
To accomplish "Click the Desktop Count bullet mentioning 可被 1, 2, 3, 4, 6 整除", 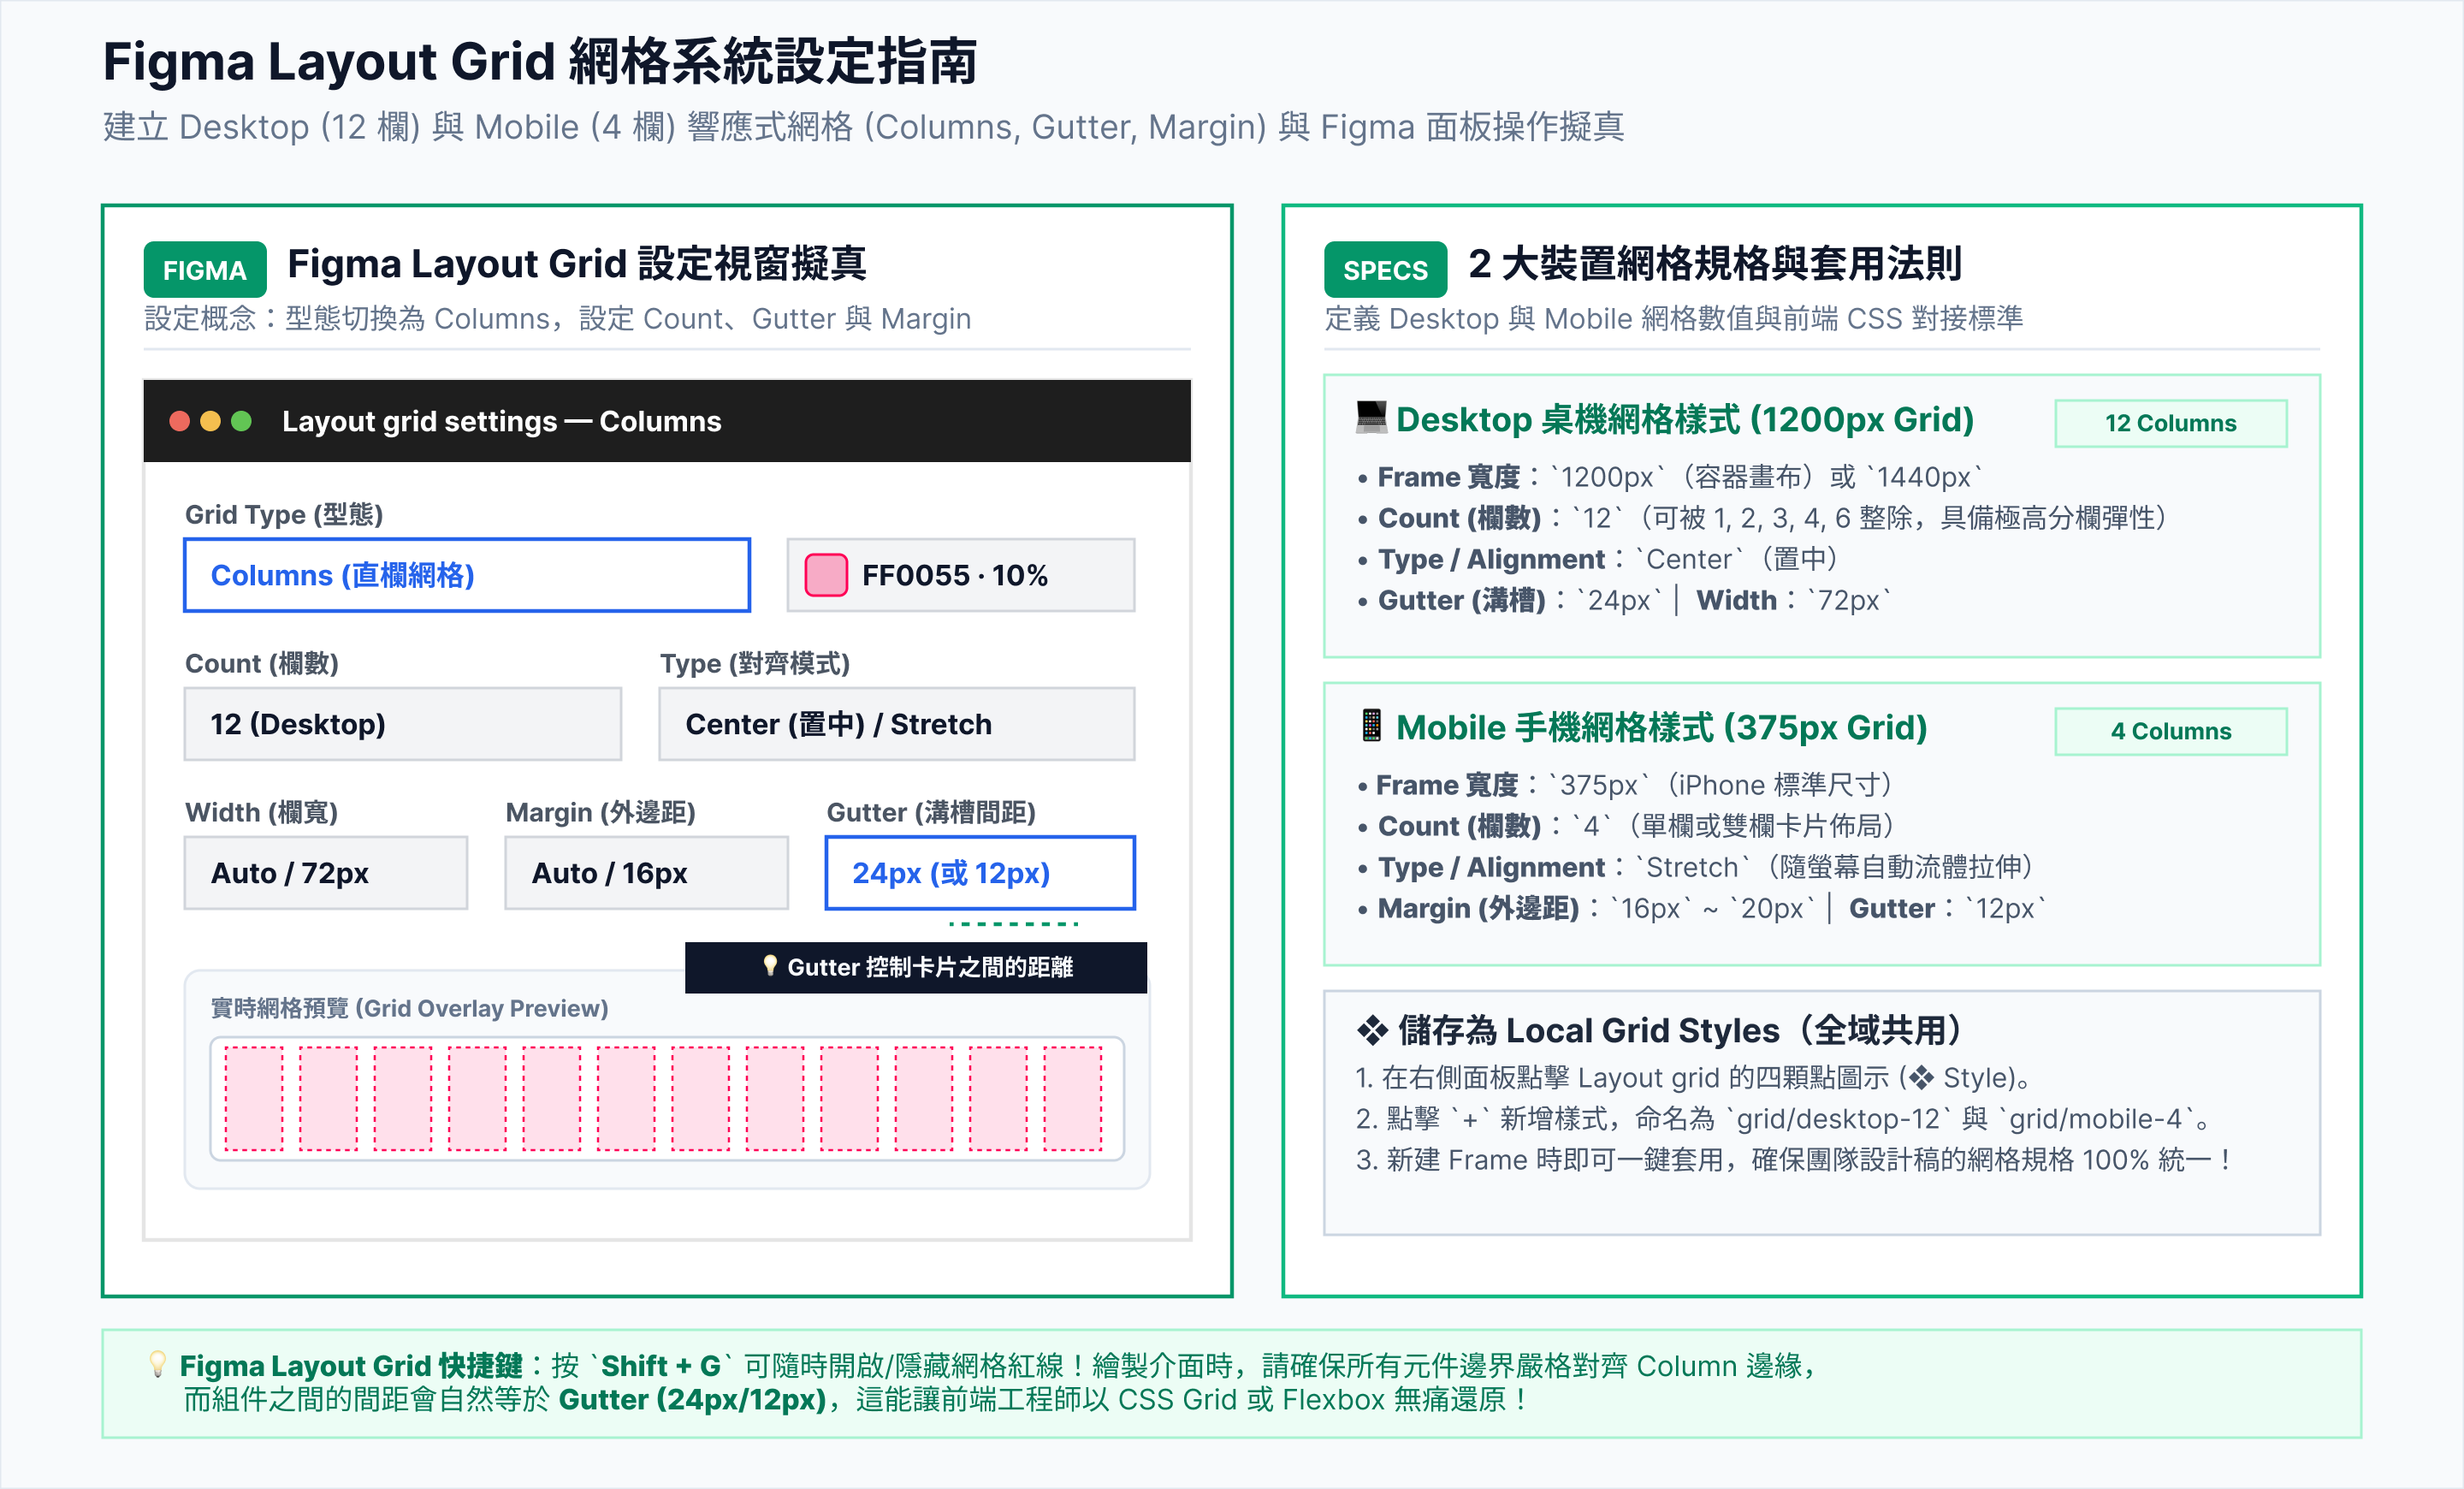I will point(1762,518).
